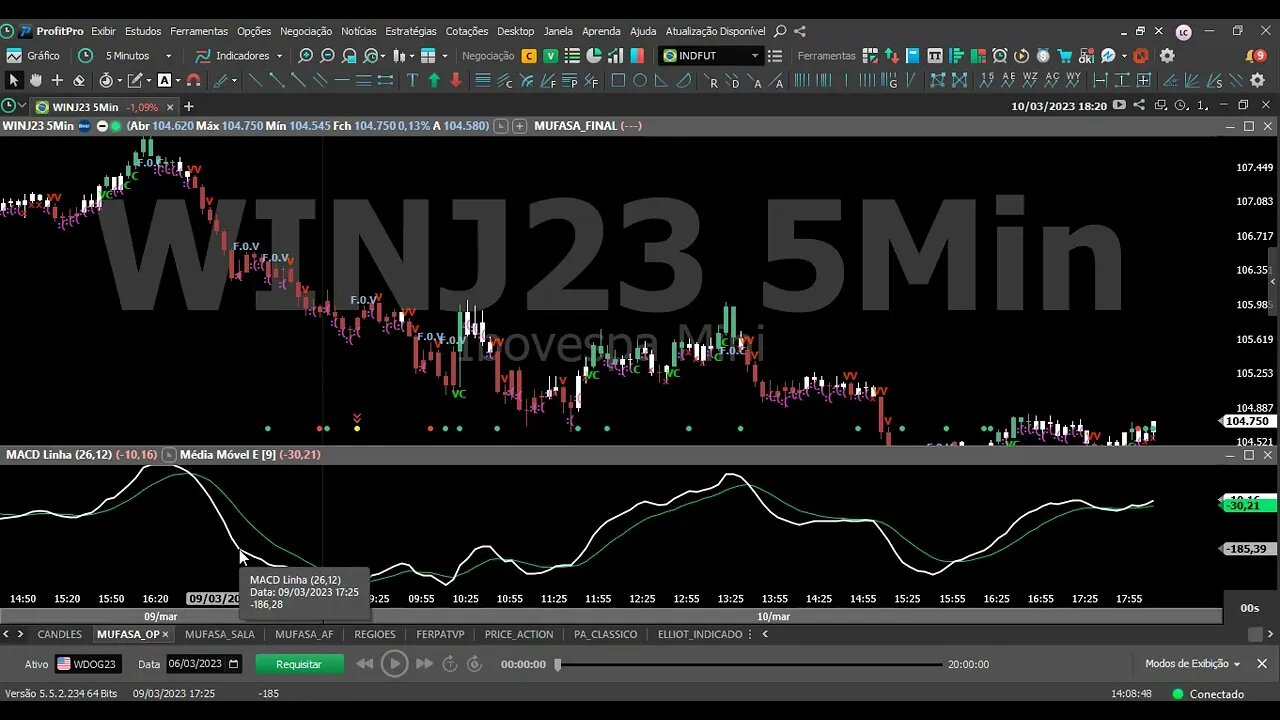Open the text style A dropdown arrow
1280x720 pixels.
pos(178,80)
